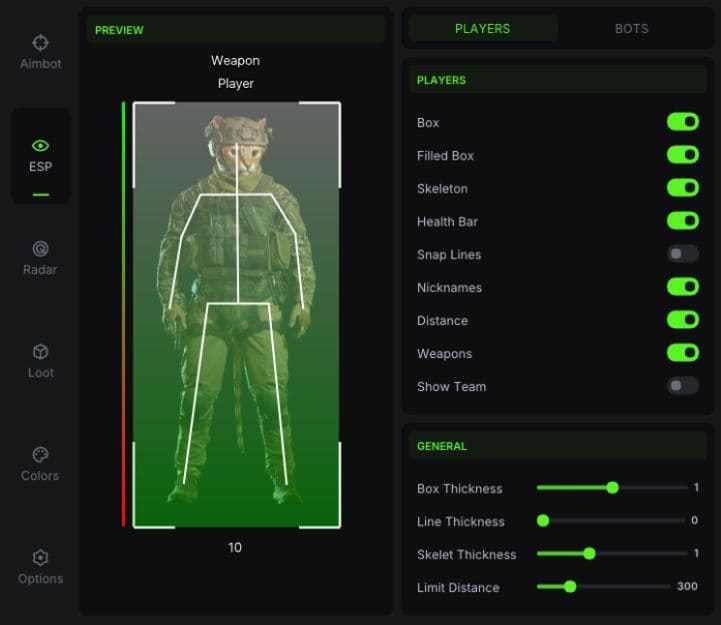Image resolution: width=721 pixels, height=625 pixels.
Task: Switch to the Bots tab
Action: 631,29
